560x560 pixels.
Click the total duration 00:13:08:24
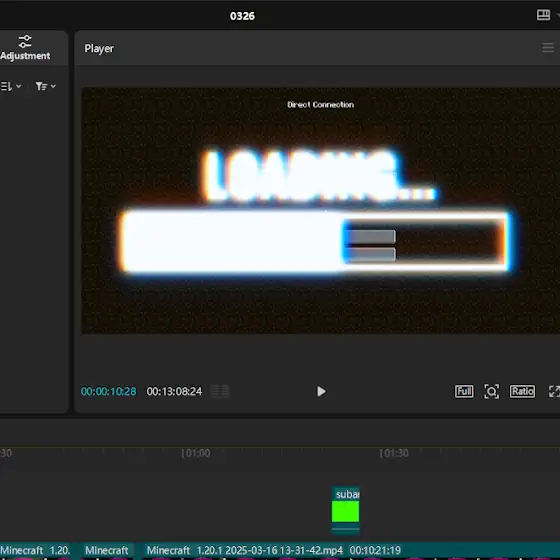click(174, 391)
